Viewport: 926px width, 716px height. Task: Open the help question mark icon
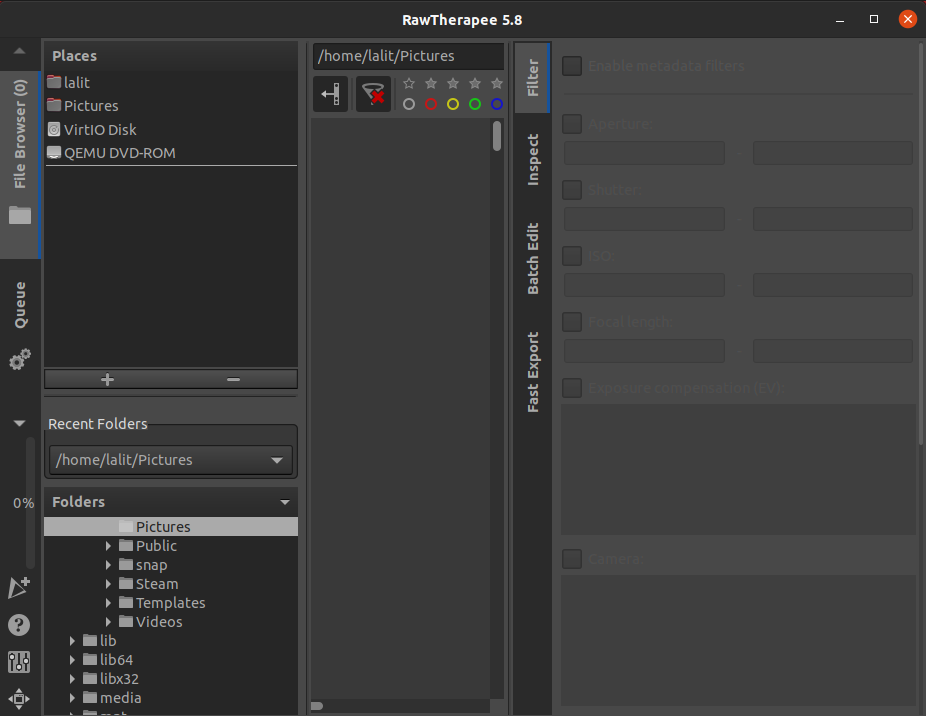tap(19, 625)
